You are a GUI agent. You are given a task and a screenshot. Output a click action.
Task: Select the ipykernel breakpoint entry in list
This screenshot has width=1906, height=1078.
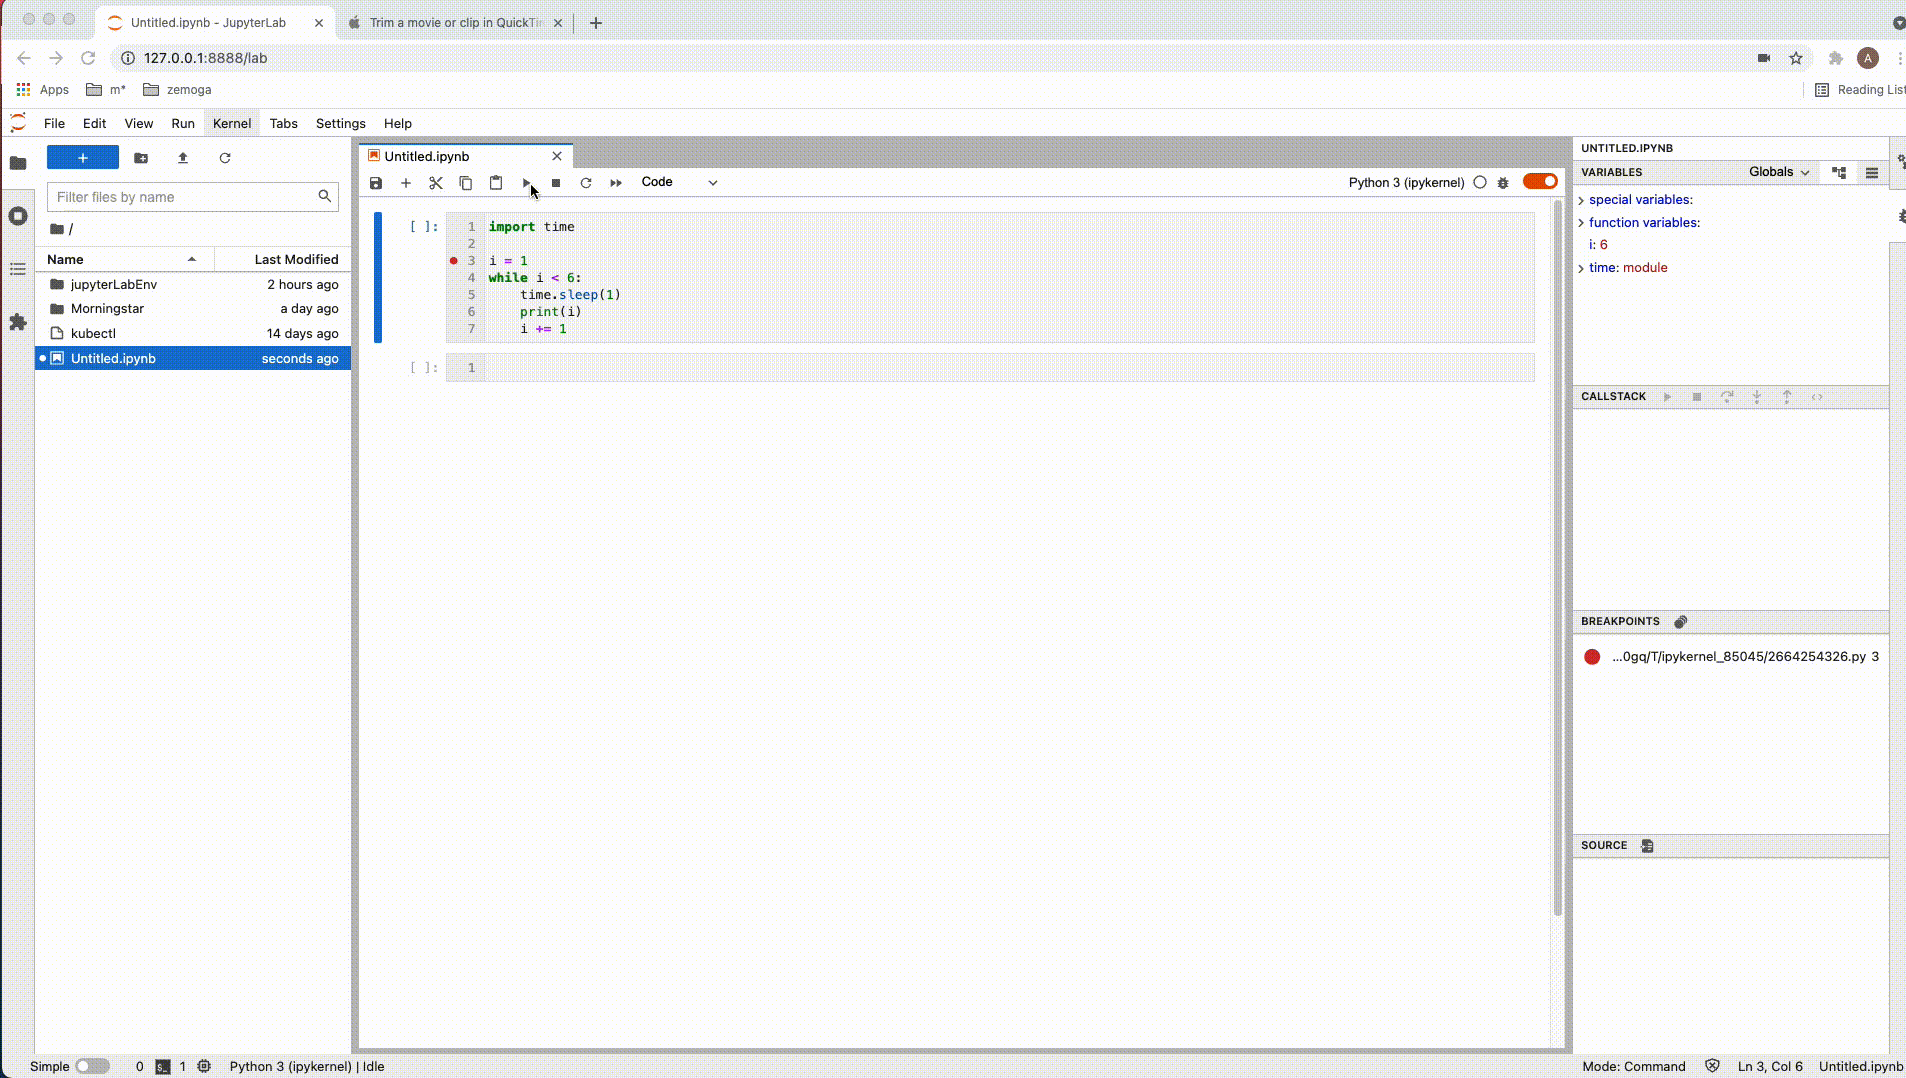coord(1732,657)
